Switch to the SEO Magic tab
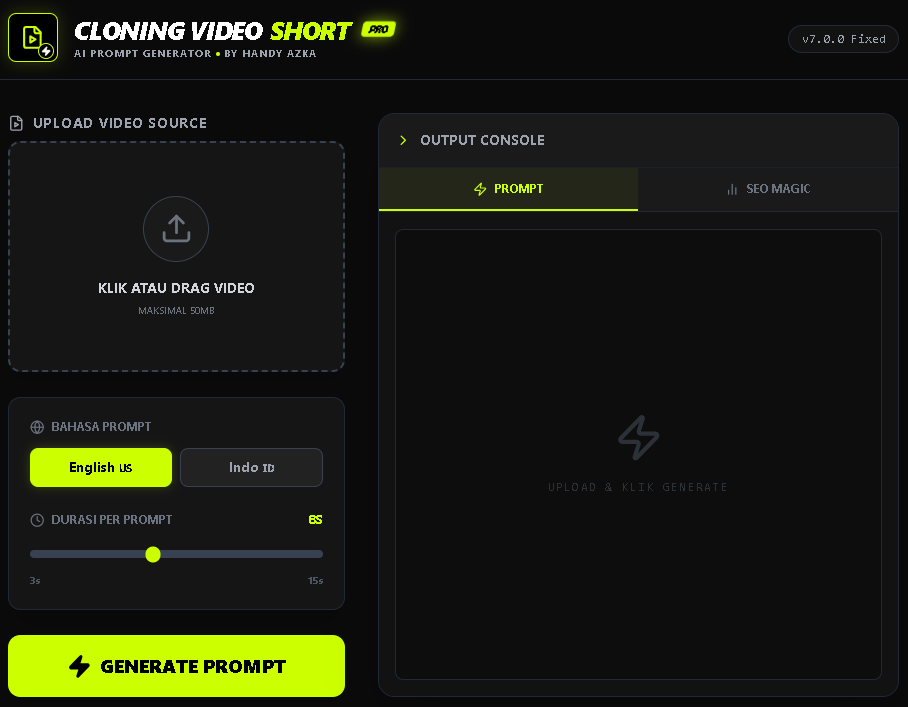This screenshot has height=707, width=908. click(x=768, y=189)
